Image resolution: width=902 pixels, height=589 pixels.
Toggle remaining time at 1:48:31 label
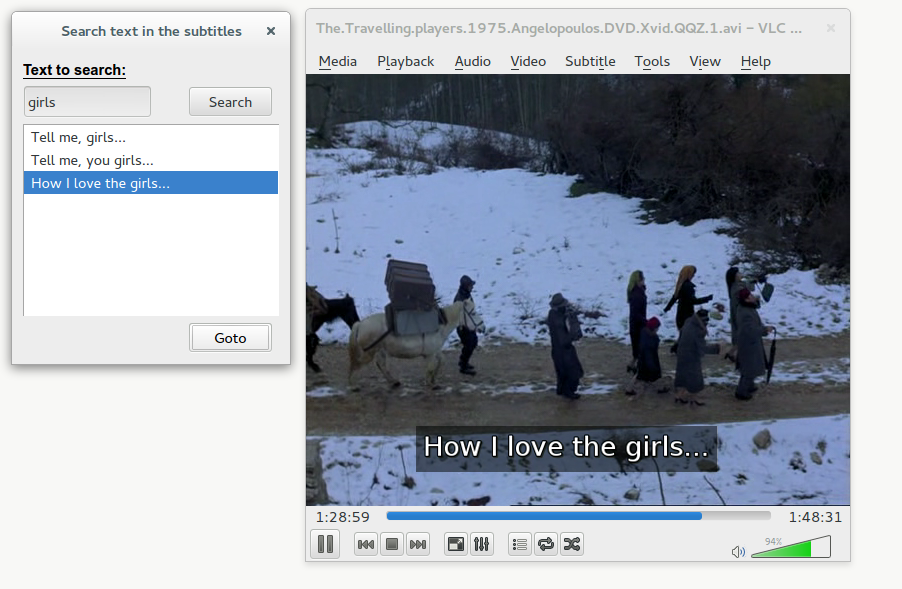coord(815,517)
